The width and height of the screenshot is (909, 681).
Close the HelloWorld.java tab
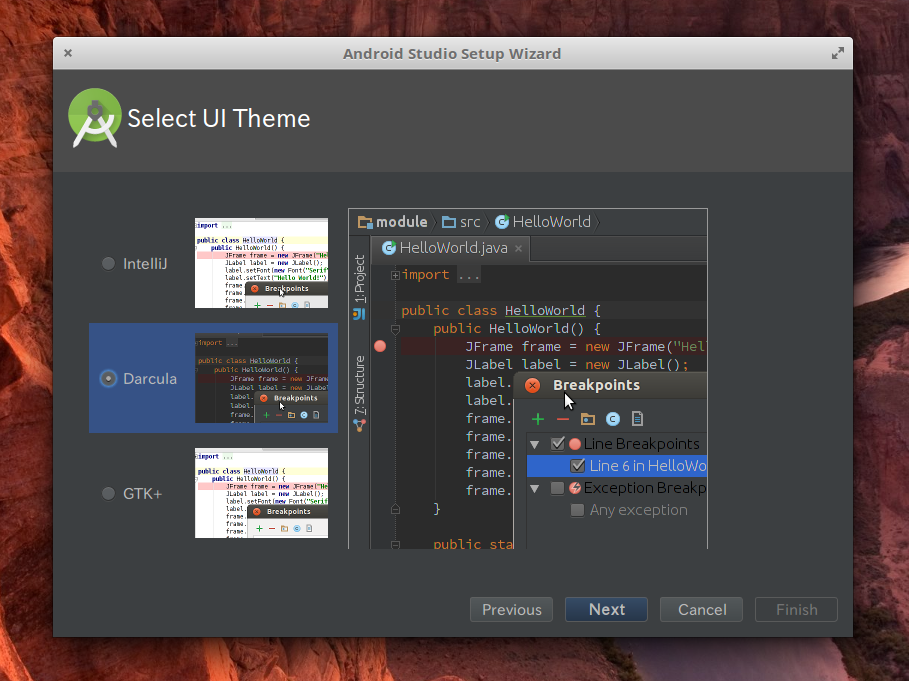[x=518, y=249]
